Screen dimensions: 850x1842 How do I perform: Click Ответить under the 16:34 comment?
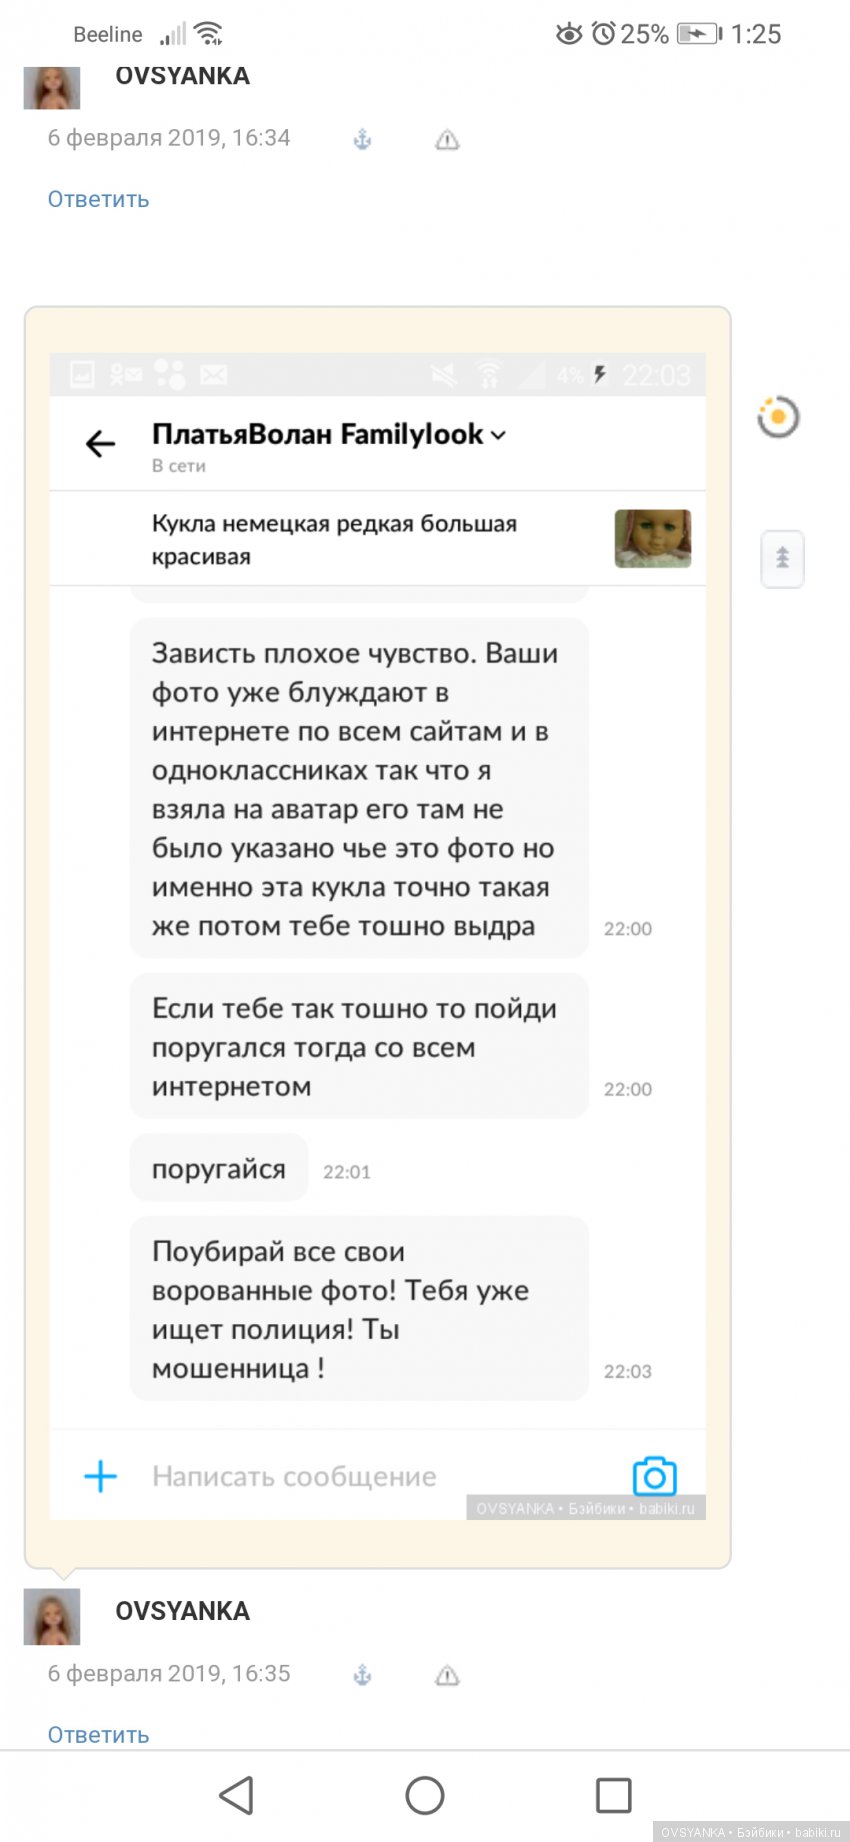[x=98, y=199]
